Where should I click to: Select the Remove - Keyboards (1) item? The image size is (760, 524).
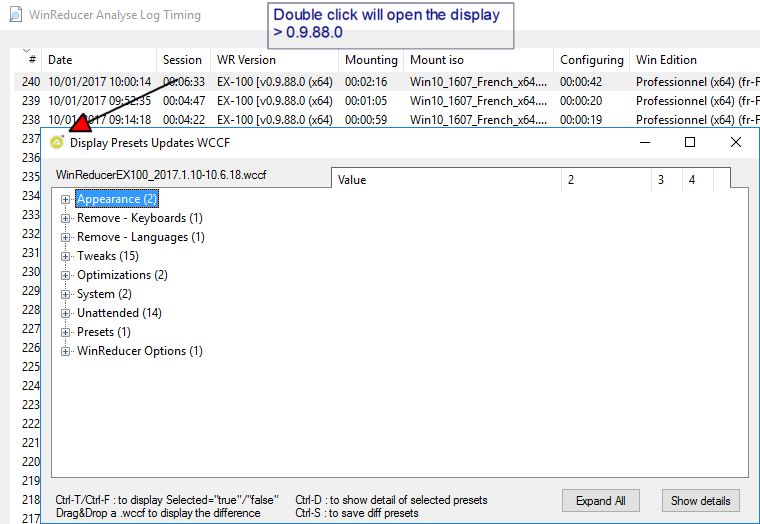coord(140,218)
